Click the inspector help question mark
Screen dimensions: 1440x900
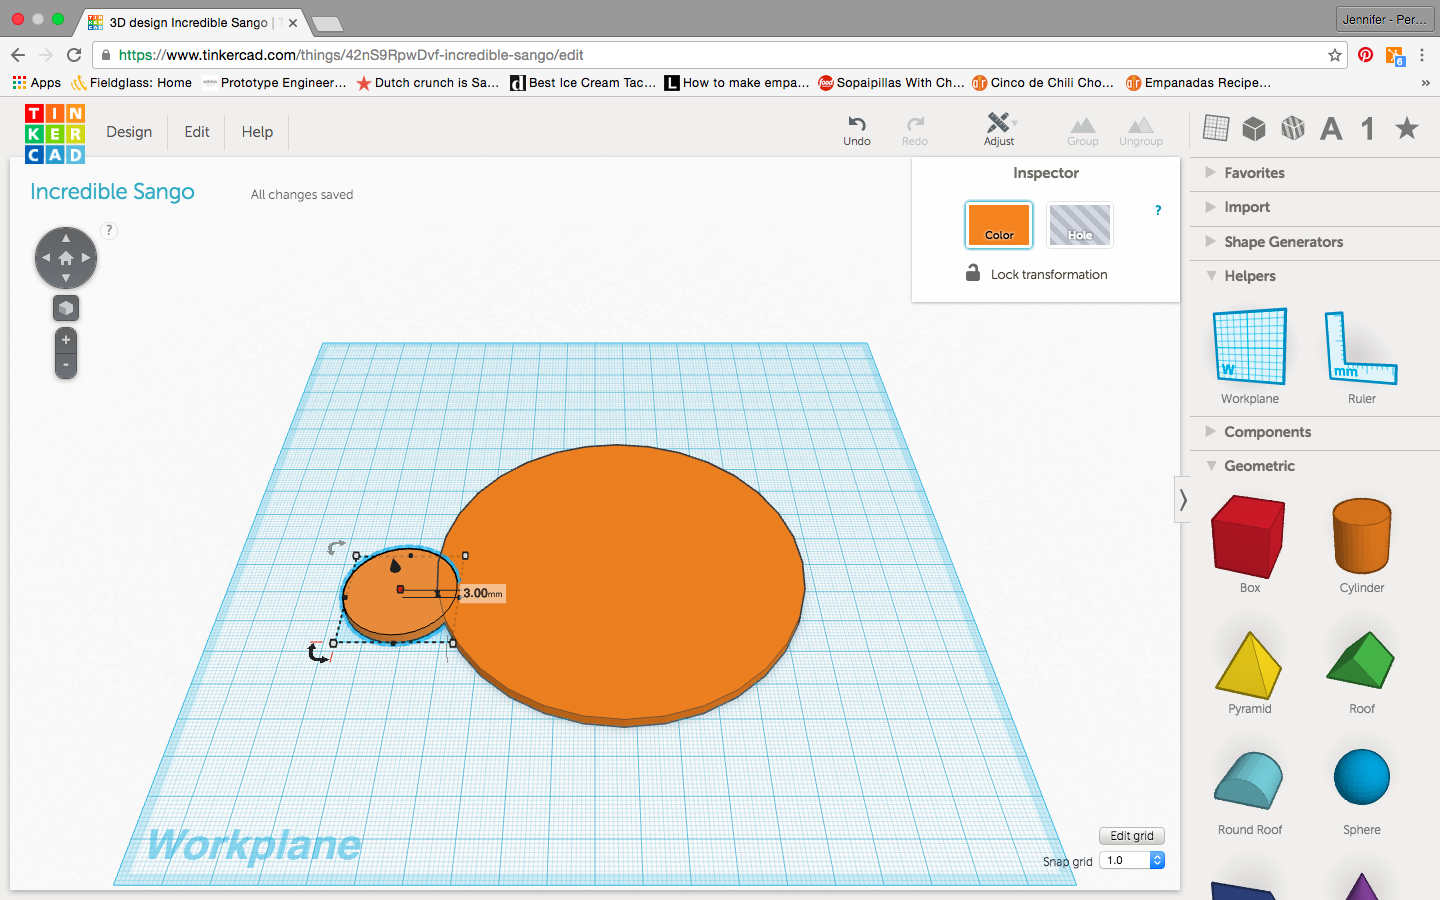1158,210
